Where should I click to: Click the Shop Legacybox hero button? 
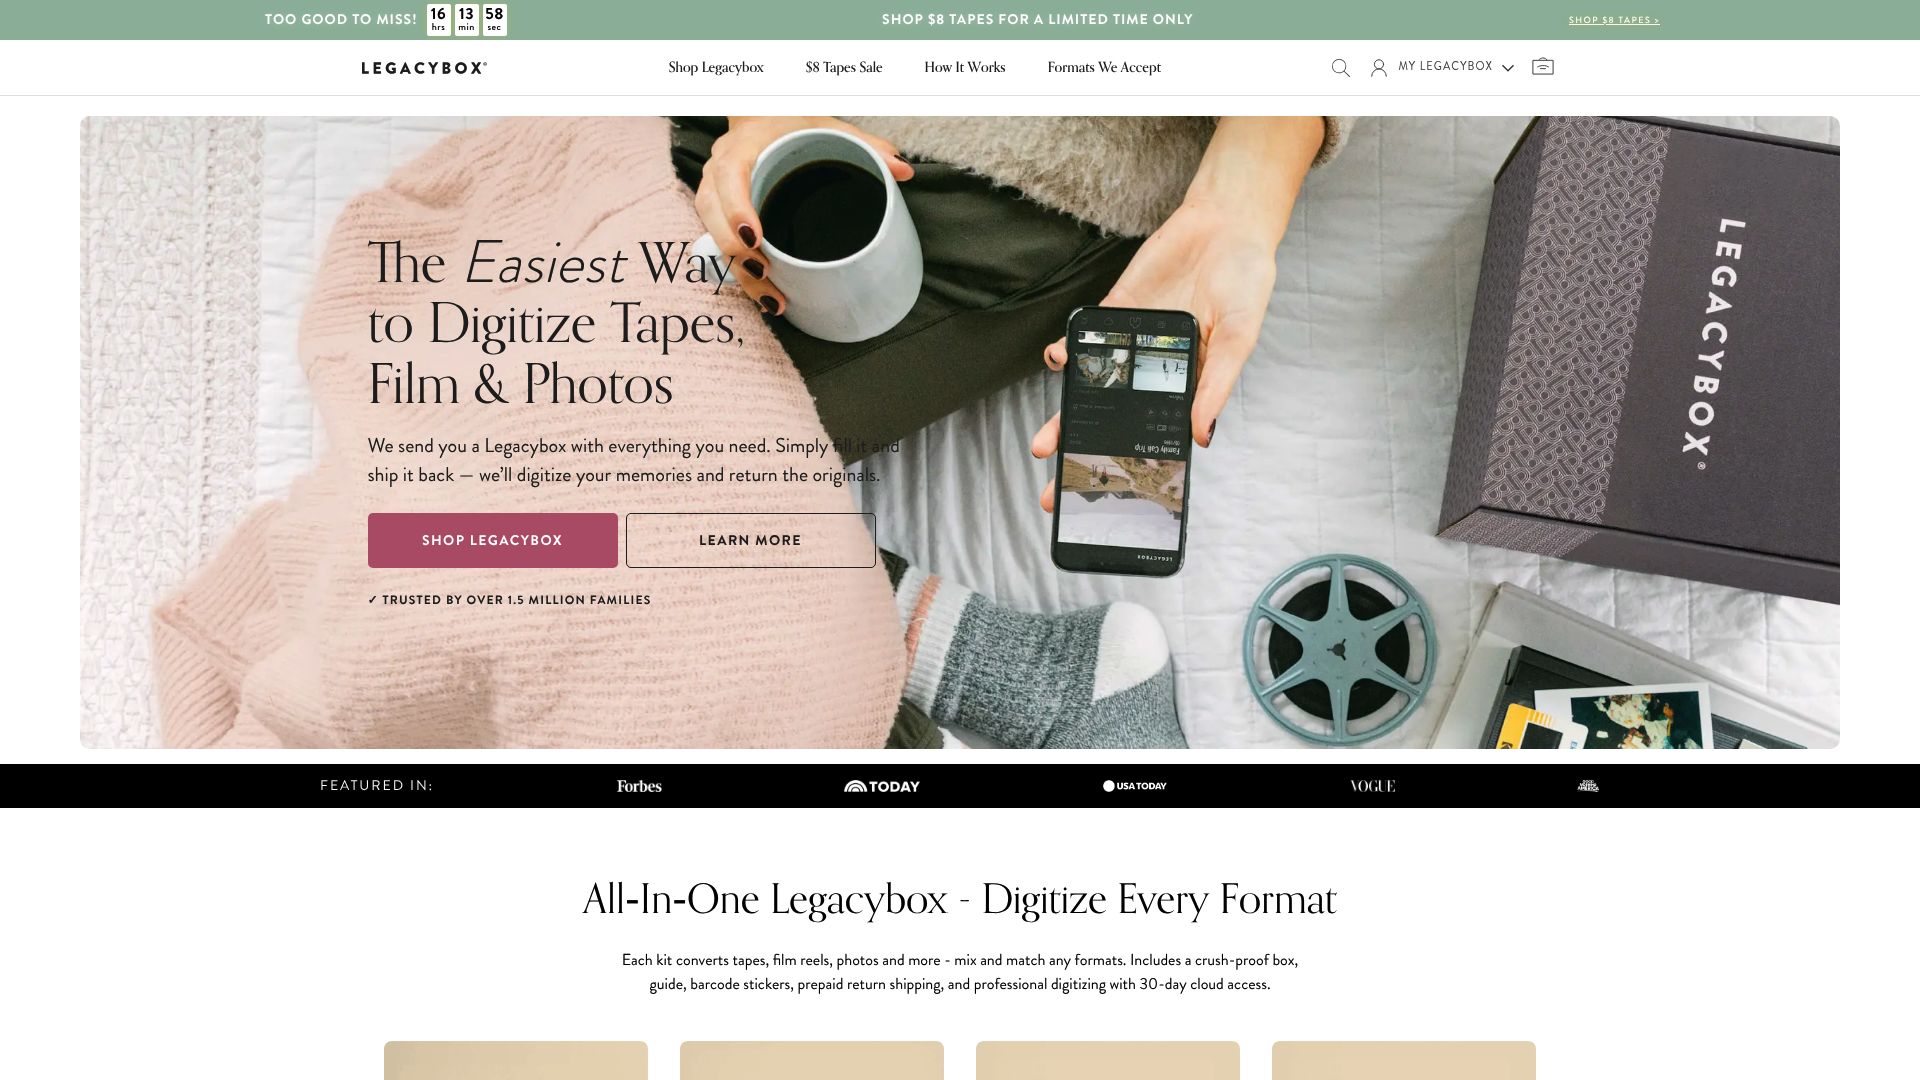point(493,540)
